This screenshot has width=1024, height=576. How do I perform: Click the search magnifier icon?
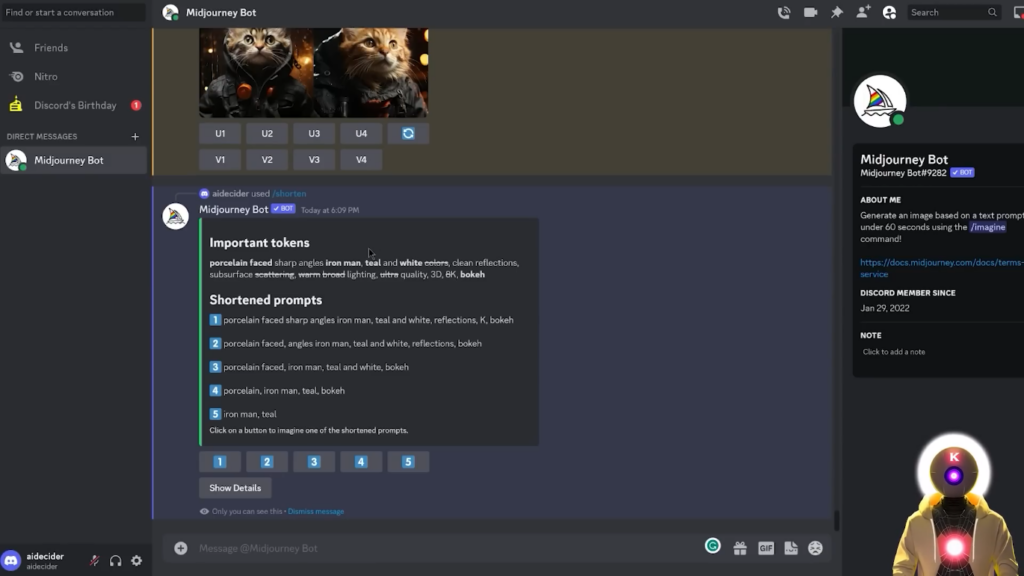(x=992, y=12)
